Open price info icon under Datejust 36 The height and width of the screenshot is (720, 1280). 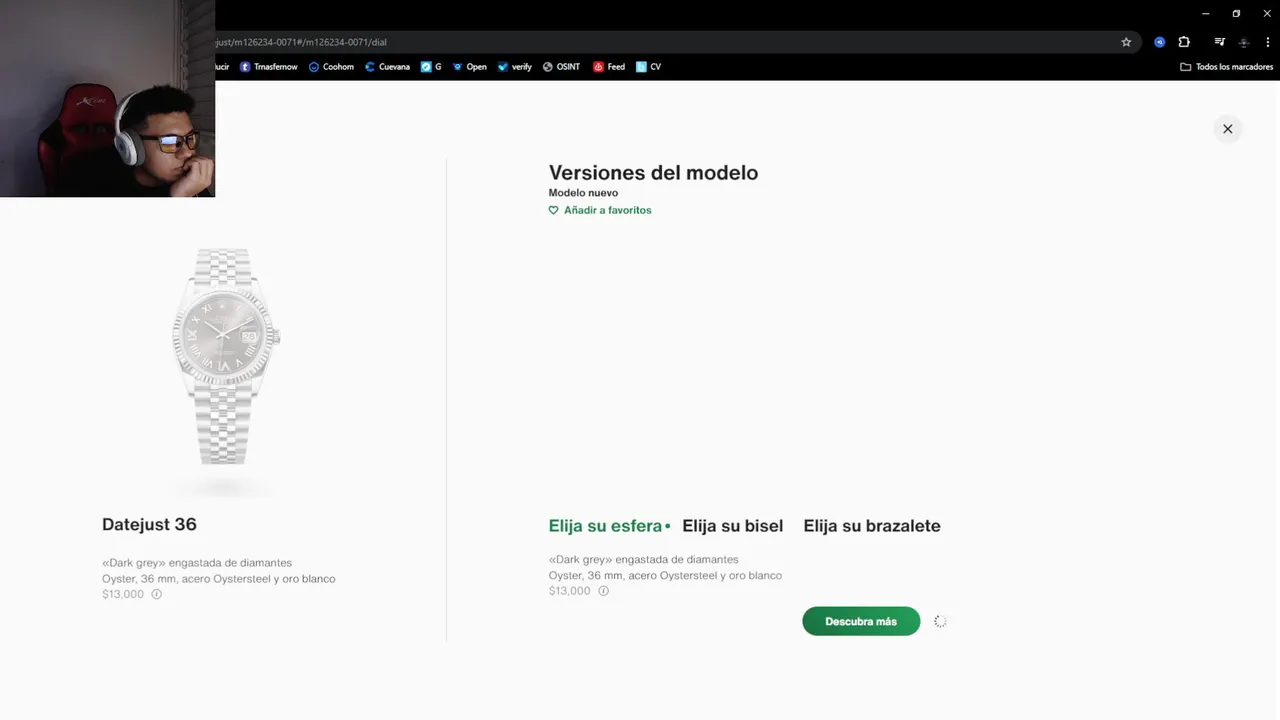[x=156, y=594]
